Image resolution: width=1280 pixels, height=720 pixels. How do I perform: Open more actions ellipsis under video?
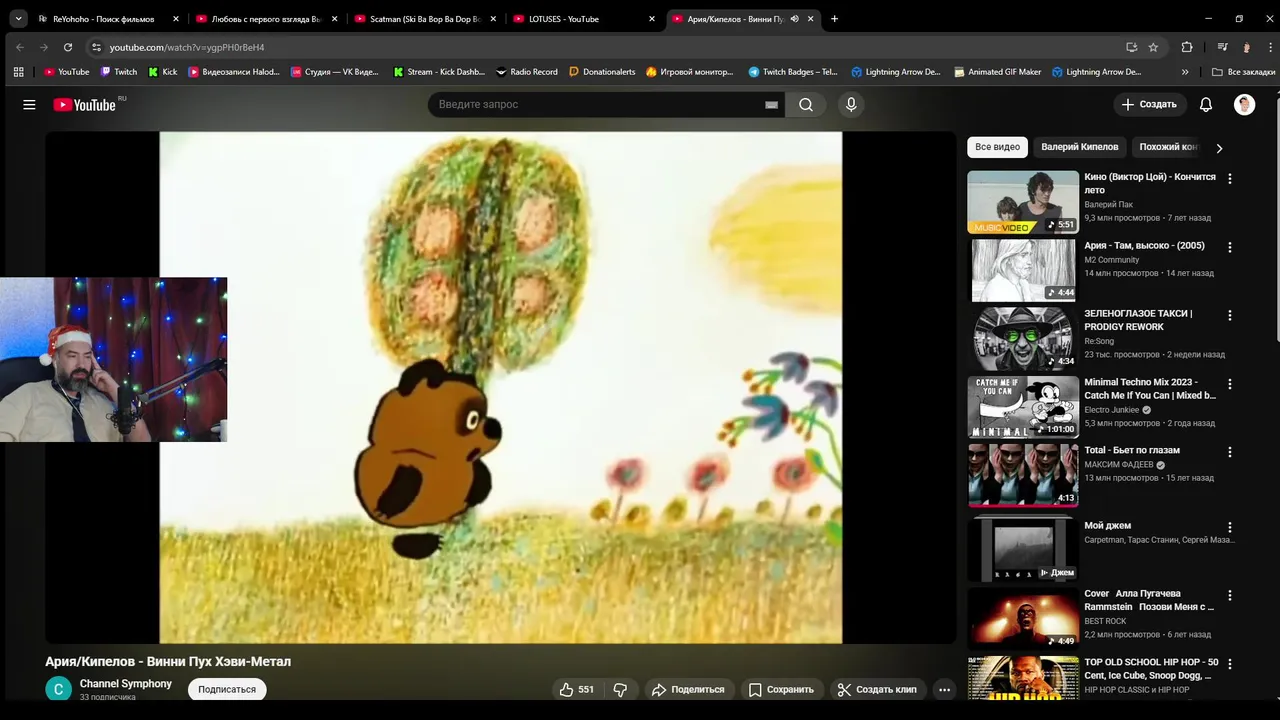[x=943, y=689]
